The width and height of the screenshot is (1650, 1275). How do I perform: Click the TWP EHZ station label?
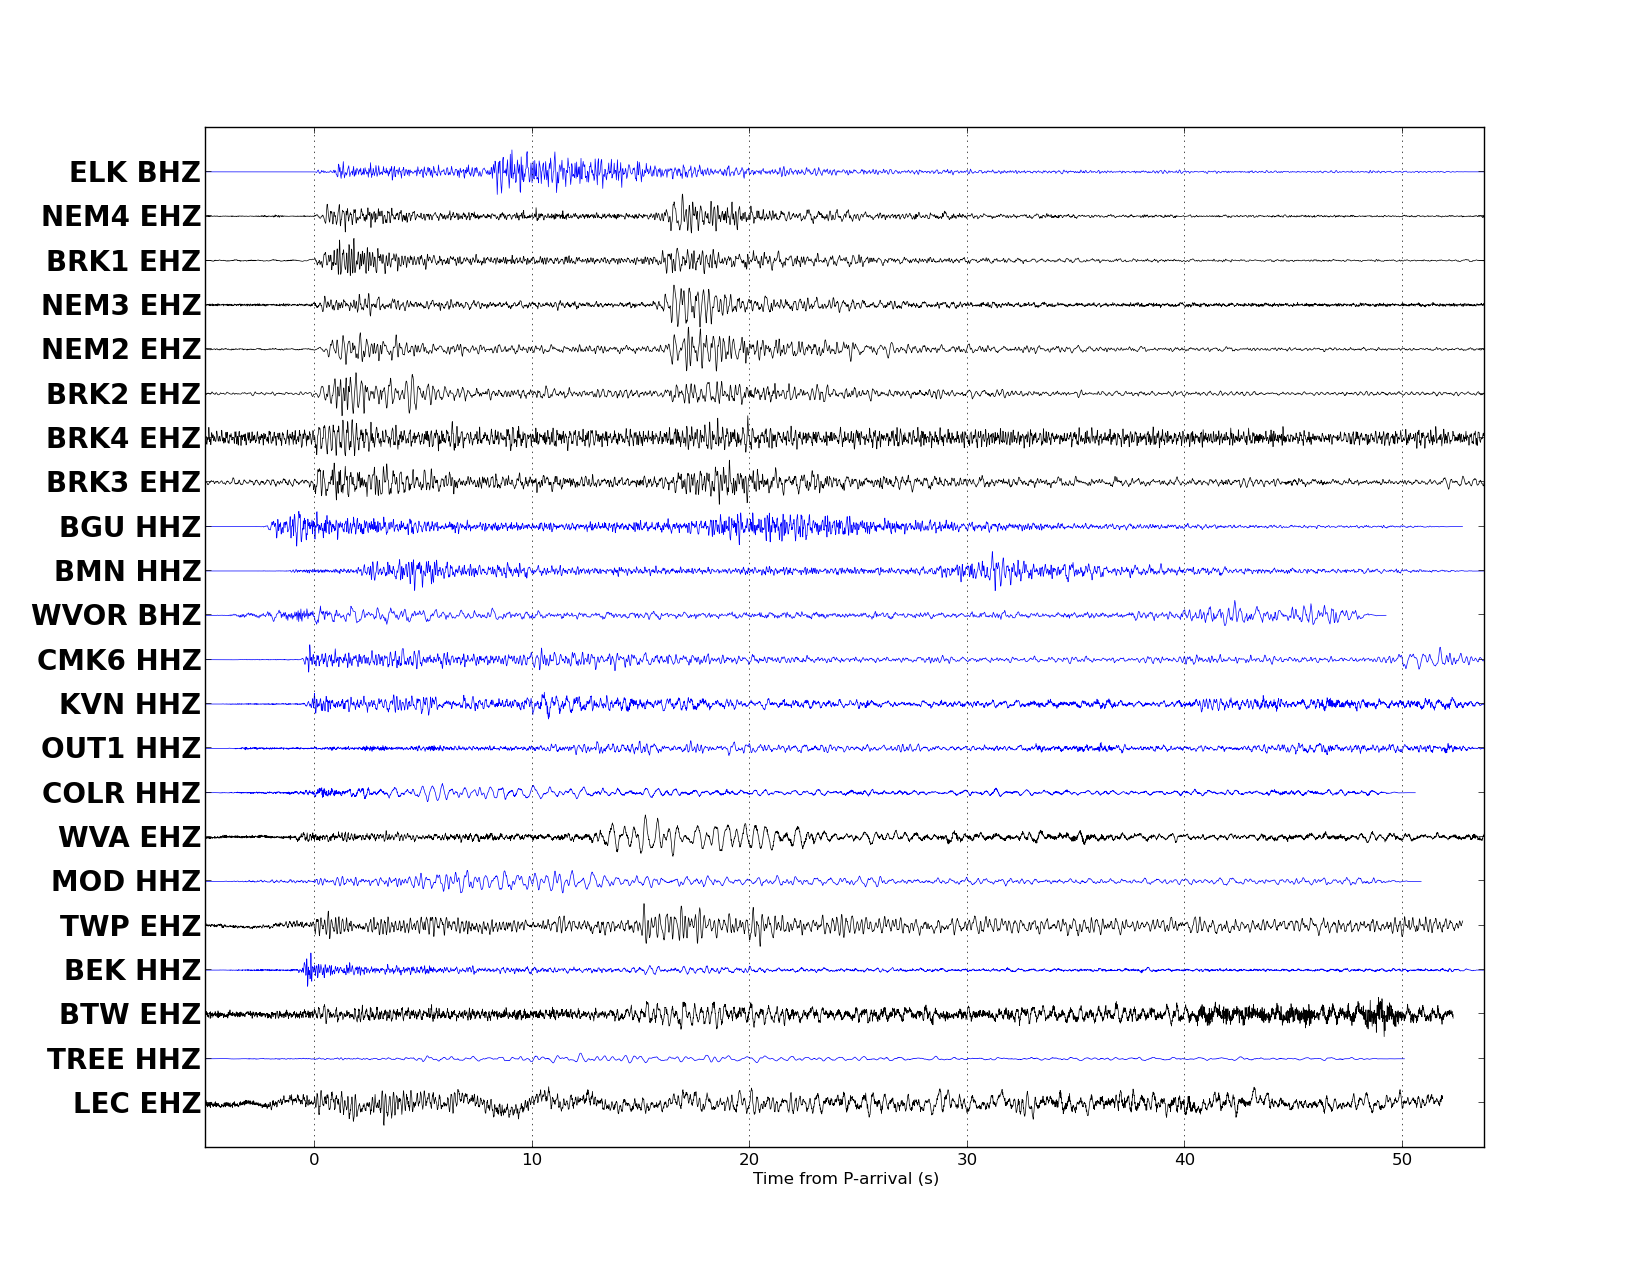click(130, 927)
